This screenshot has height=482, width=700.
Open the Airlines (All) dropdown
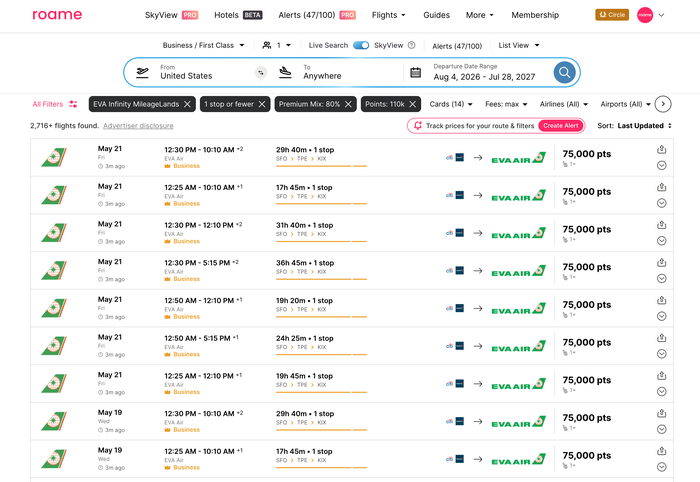click(564, 104)
